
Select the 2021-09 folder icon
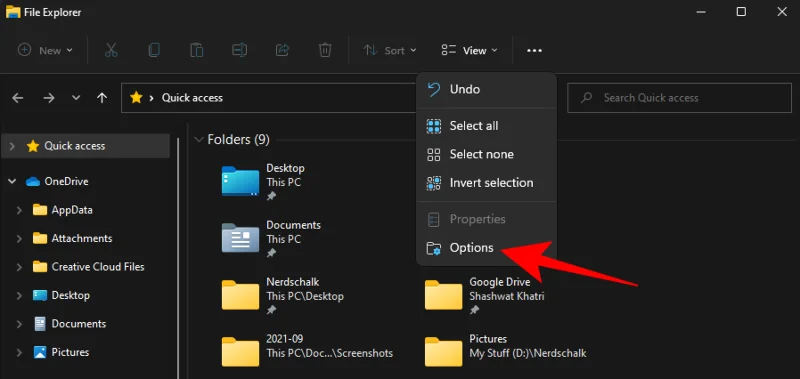(240, 352)
